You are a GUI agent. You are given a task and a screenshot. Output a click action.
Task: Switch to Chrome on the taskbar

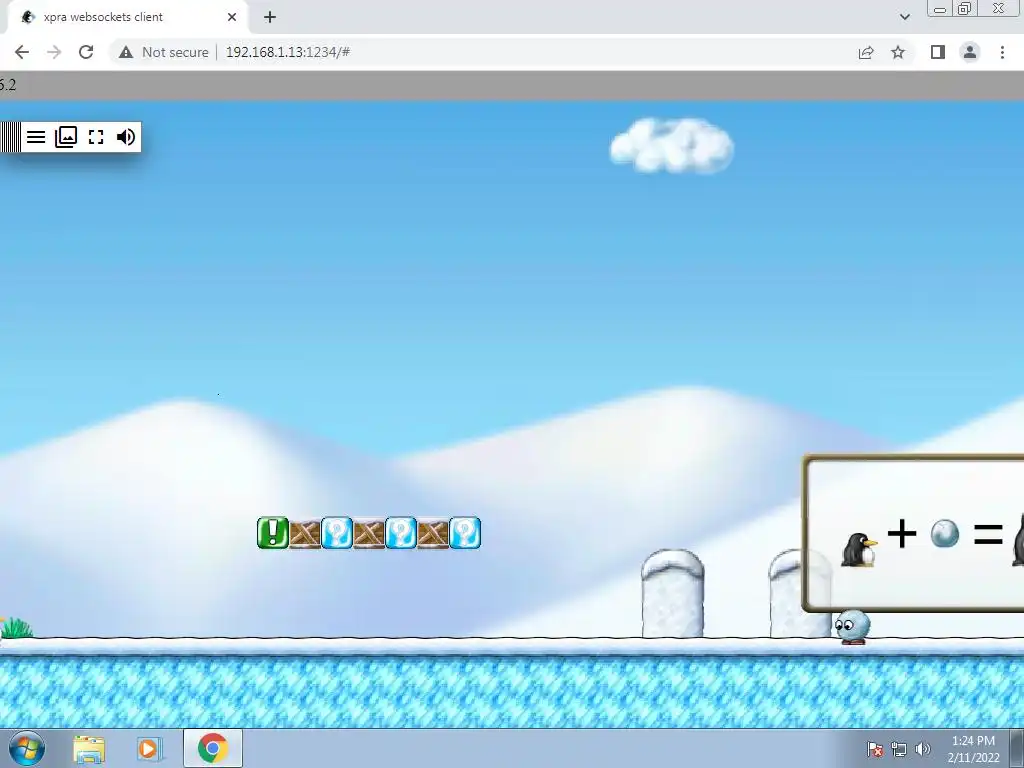[213, 748]
